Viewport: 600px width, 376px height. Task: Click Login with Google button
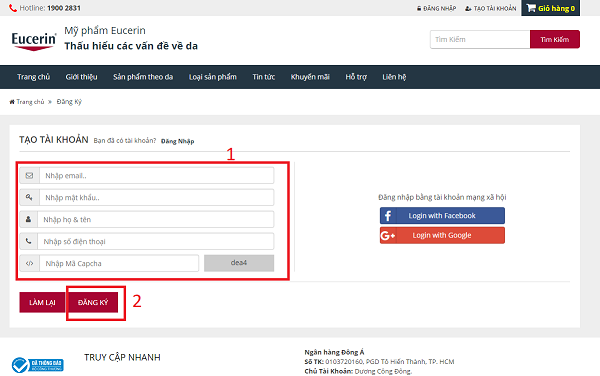[x=442, y=235]
